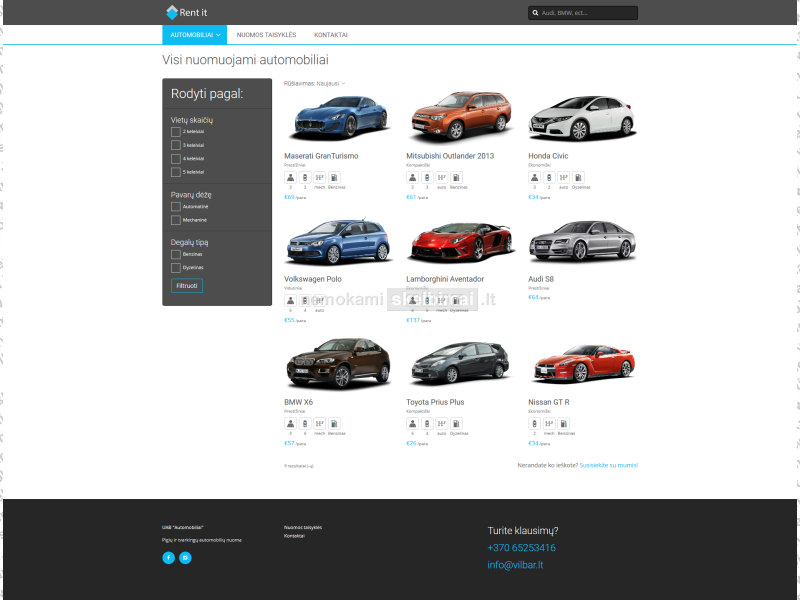The height and width of the screenshot is (600, 800).
Task: Open the KONTAKTAI menu item
Action: pyautogui.click(x=331, y=35)
